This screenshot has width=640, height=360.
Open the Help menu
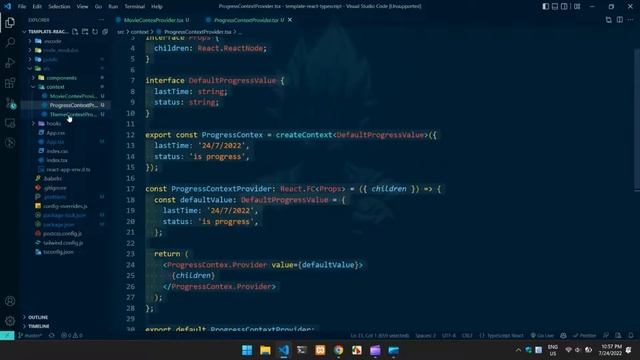tap(157, 7)
